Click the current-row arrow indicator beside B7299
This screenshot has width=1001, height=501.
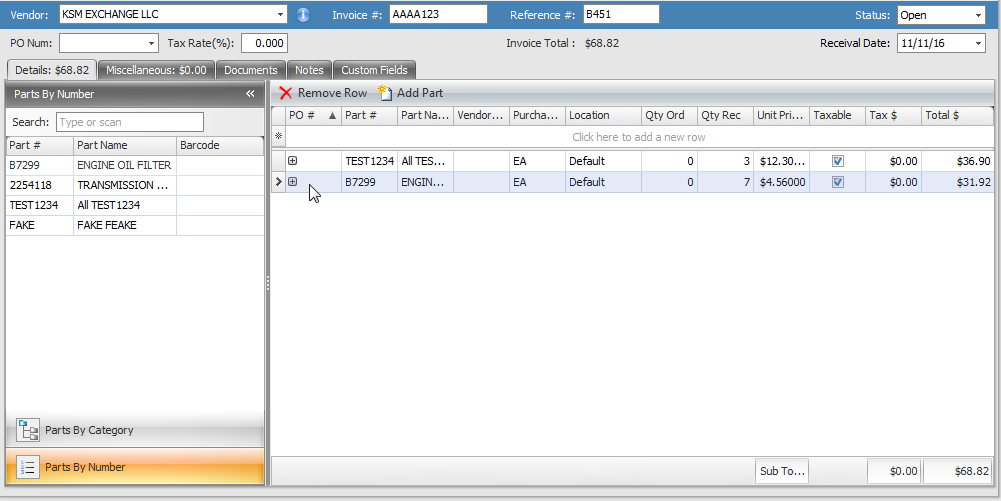pyautogui.click(x=278, y=182)
